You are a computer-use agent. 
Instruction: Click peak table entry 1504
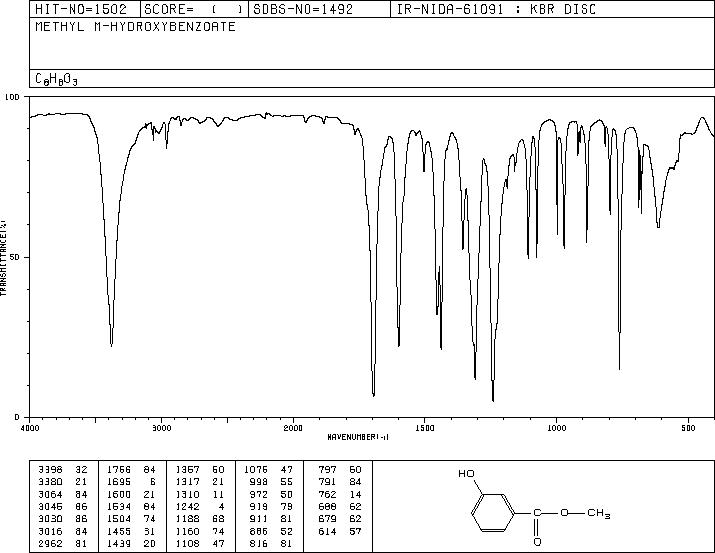click(x=131, y=519)
